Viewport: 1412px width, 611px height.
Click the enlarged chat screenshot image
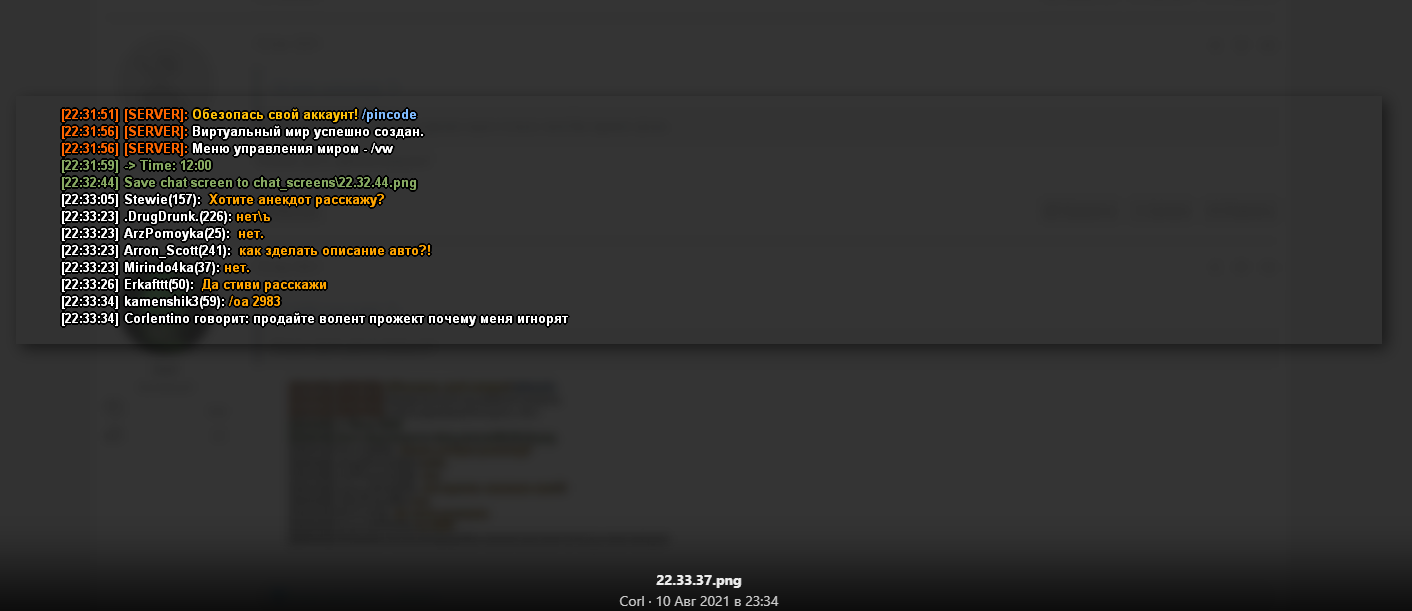click(x=699, y=220)
